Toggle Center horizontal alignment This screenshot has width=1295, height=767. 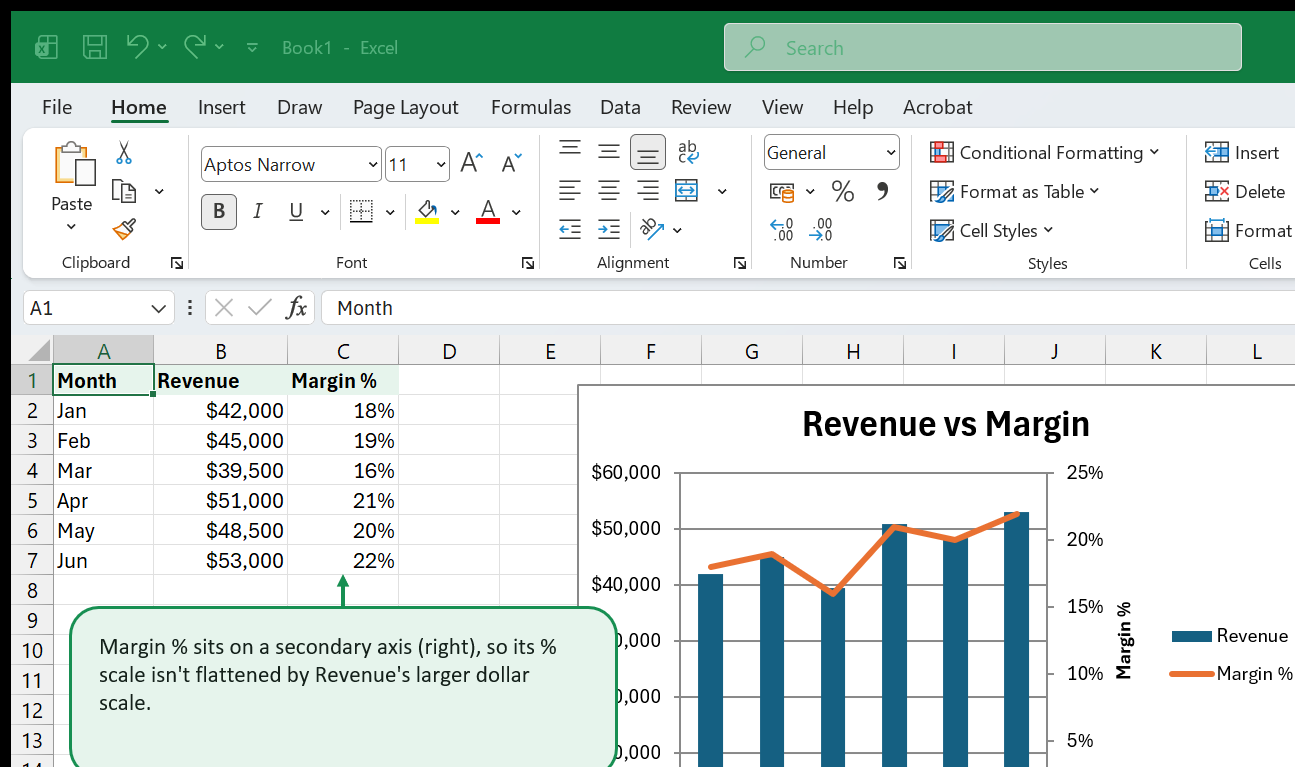click(x=609, y=190)
